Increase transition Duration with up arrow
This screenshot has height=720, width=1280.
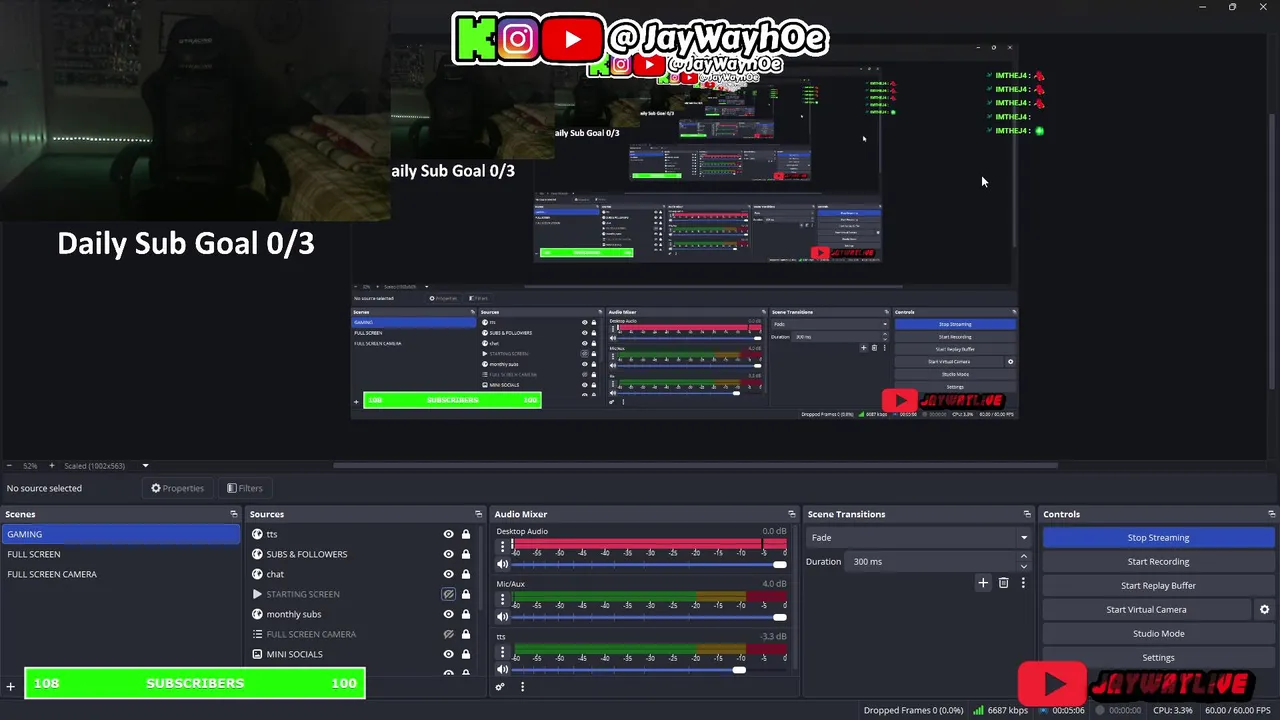pos(1023,557)
